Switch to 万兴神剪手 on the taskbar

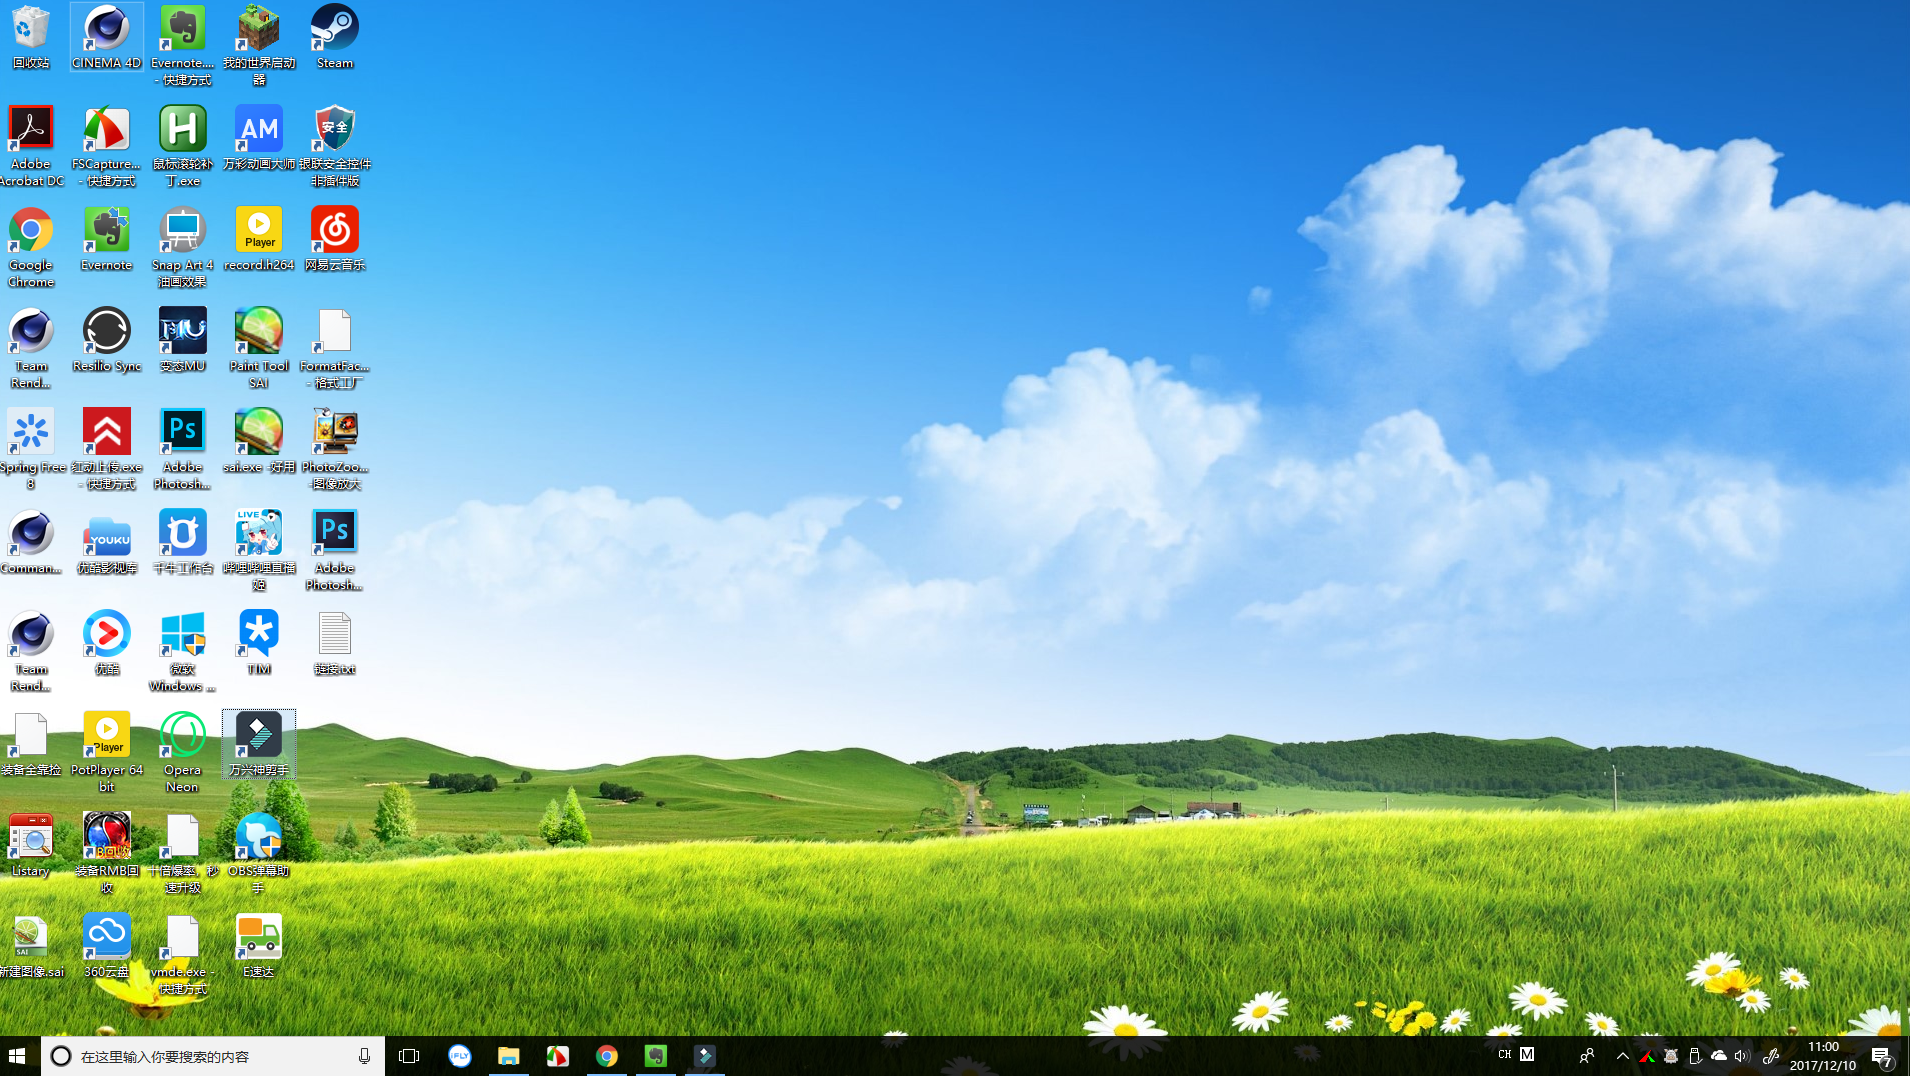[705, 1056]
